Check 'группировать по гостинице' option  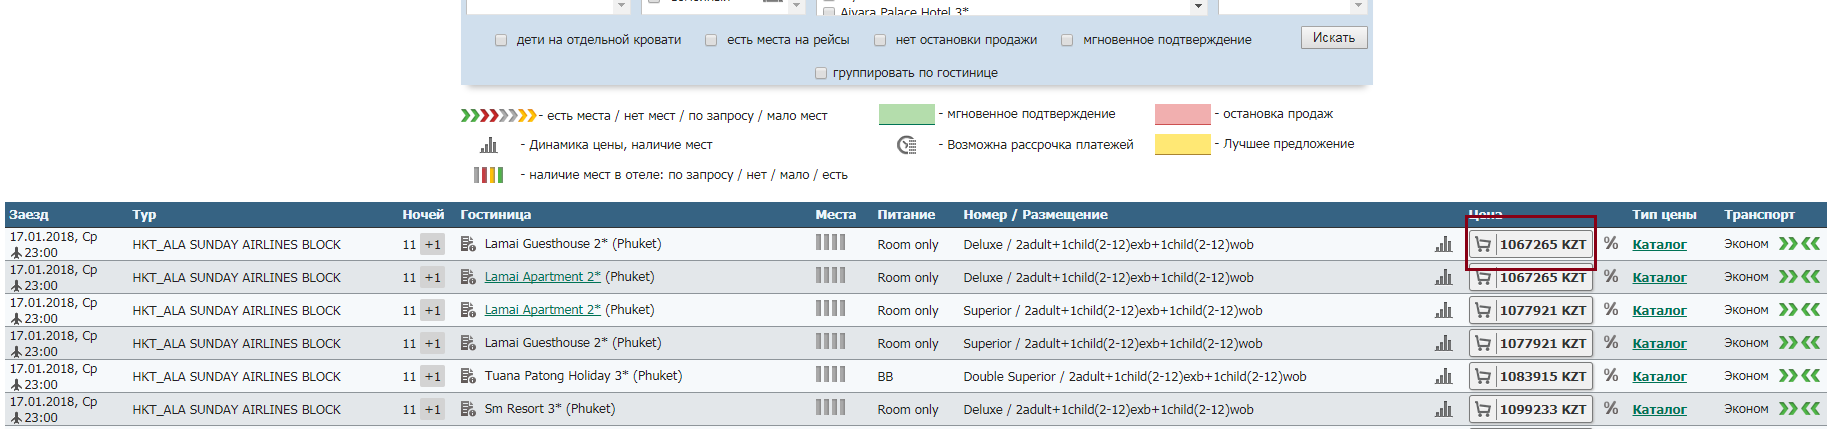[x=821, y=73]
